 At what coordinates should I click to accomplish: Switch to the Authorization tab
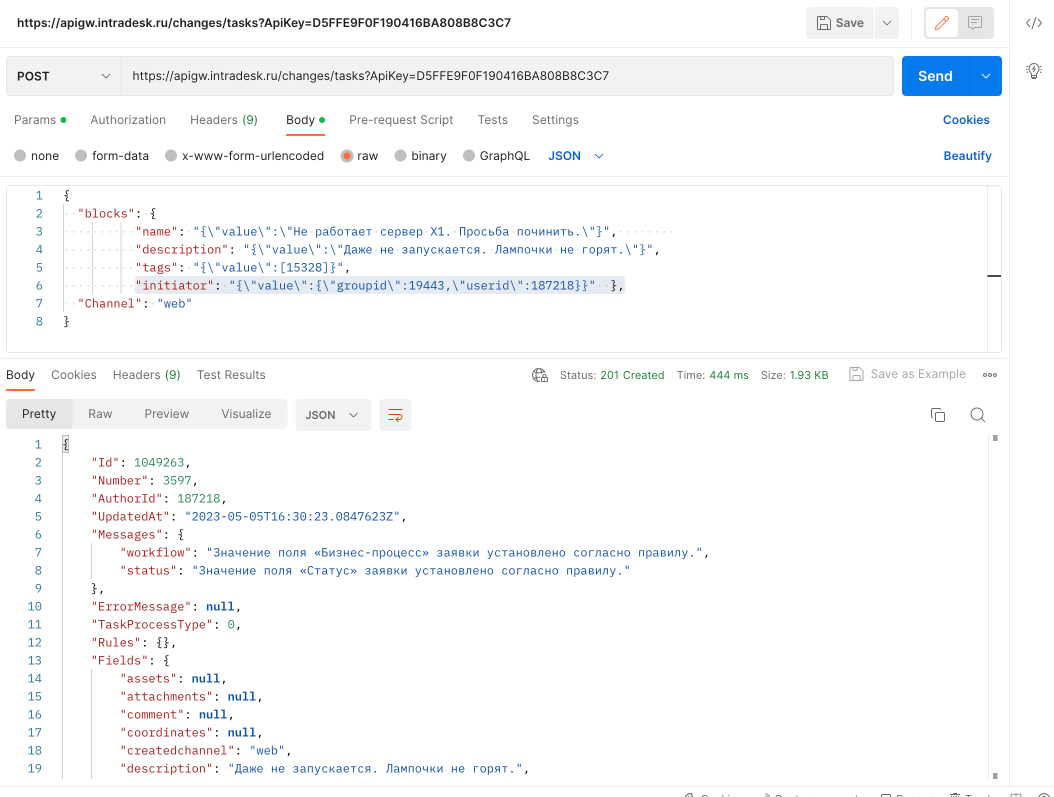pyautogui.click(x=128, y=120)
